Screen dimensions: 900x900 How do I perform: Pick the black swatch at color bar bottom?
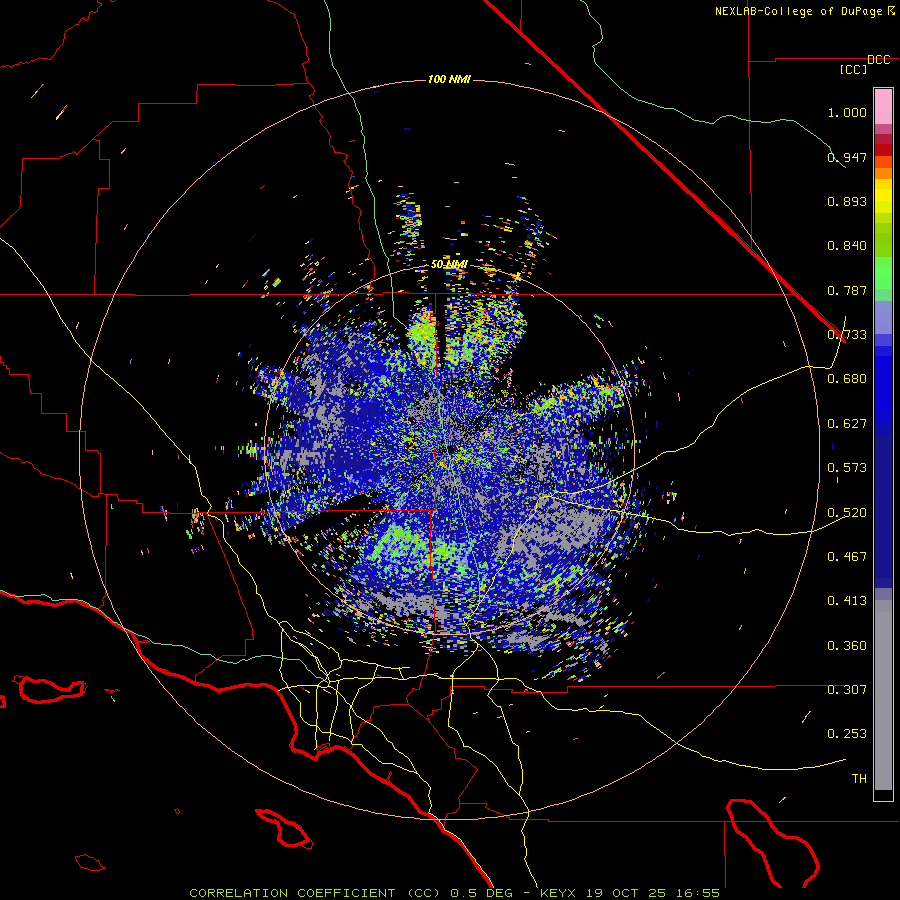(x=883, y=794)
